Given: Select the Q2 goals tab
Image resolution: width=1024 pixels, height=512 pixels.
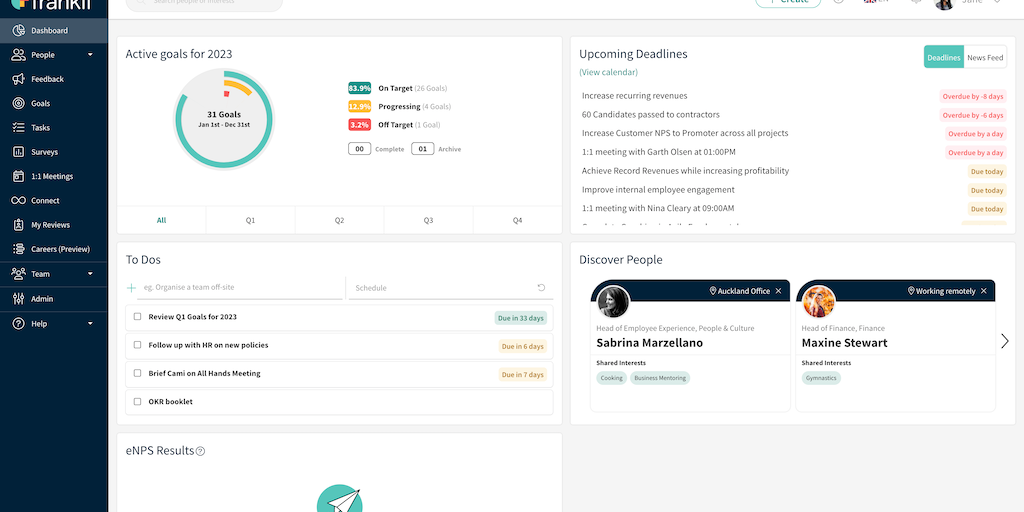Looking at the screenshot, I should point(339,220).
